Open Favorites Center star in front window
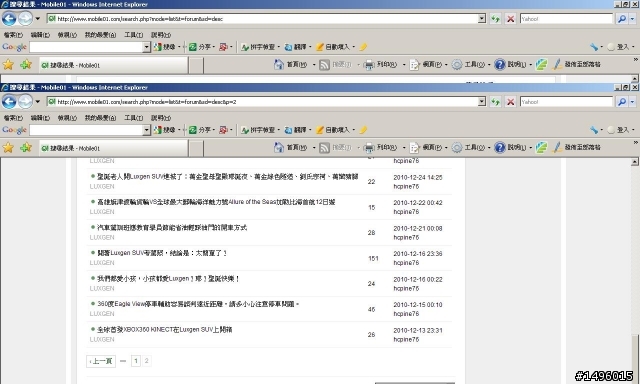The width and height of the screenshot is (640, 384). coord(8,147)
